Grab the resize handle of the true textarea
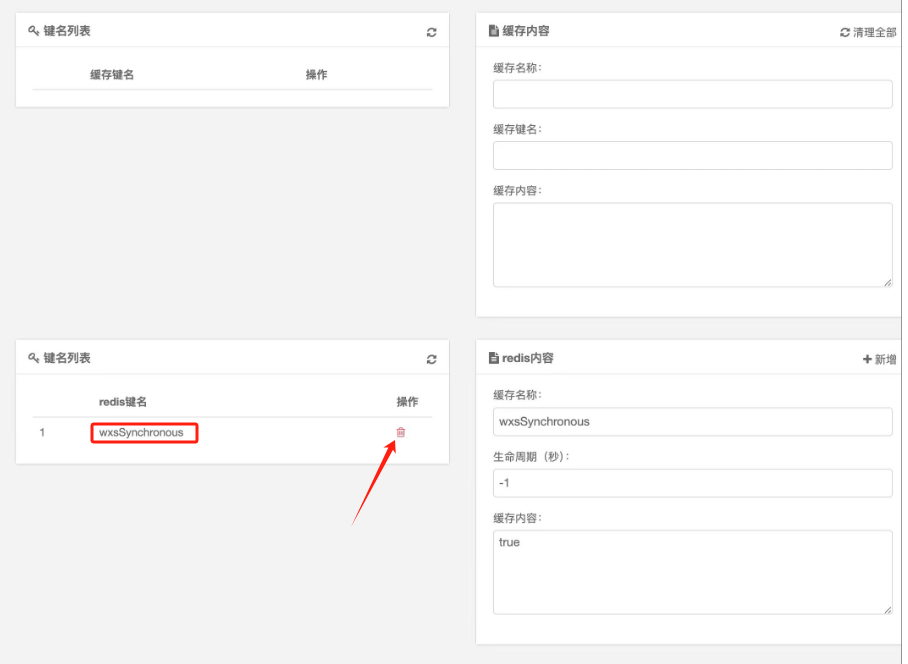This screenshot has height=664, width=908. (x=887, y=609)
